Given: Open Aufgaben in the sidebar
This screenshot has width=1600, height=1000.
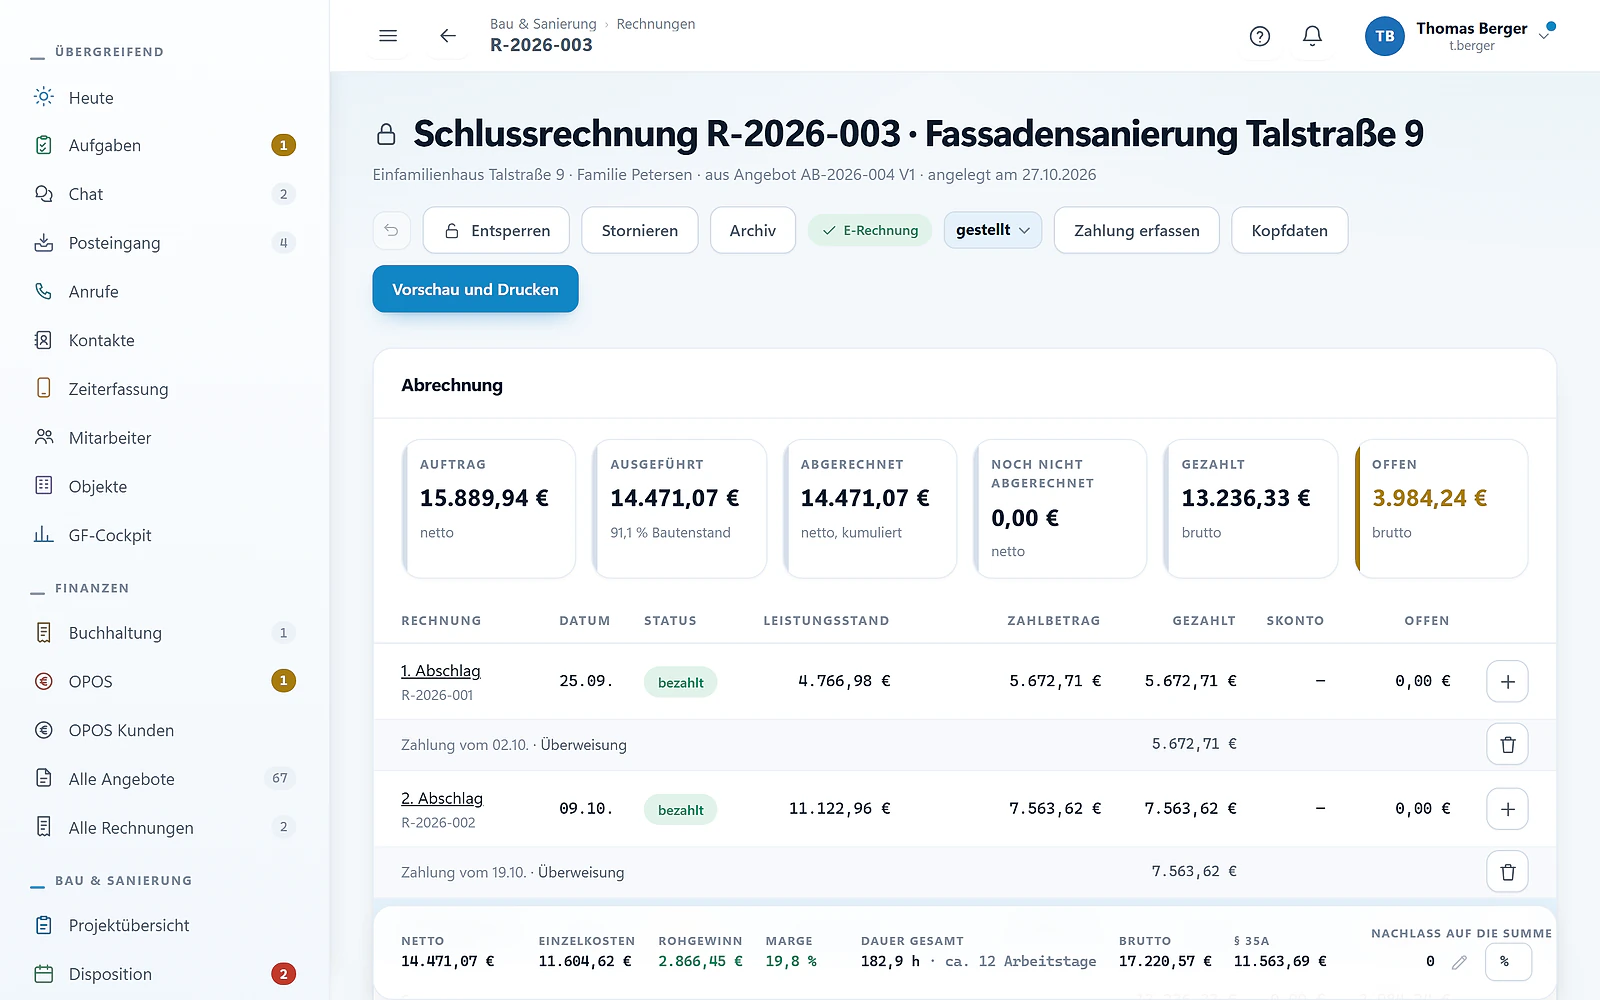Looking at the screenshot, I should click(164, 145).
